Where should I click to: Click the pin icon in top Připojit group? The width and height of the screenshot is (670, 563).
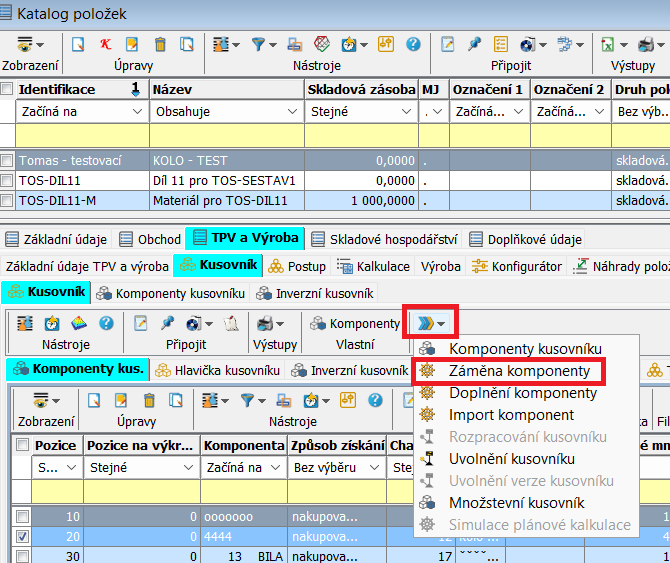(475, 44)
